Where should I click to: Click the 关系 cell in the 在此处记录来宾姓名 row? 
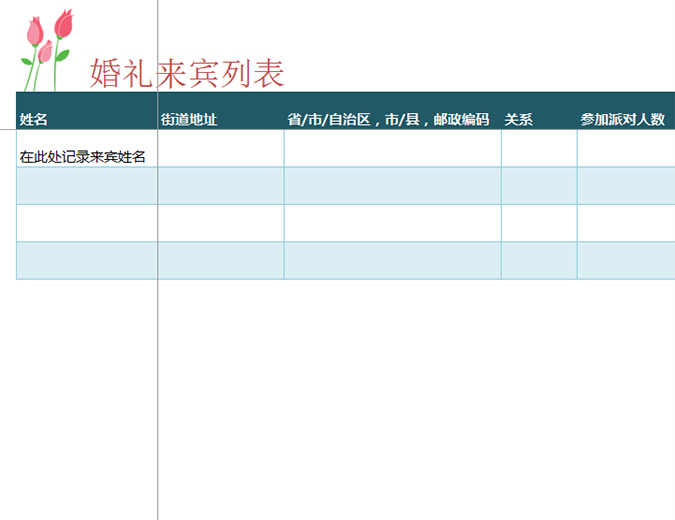coord(539,148)
